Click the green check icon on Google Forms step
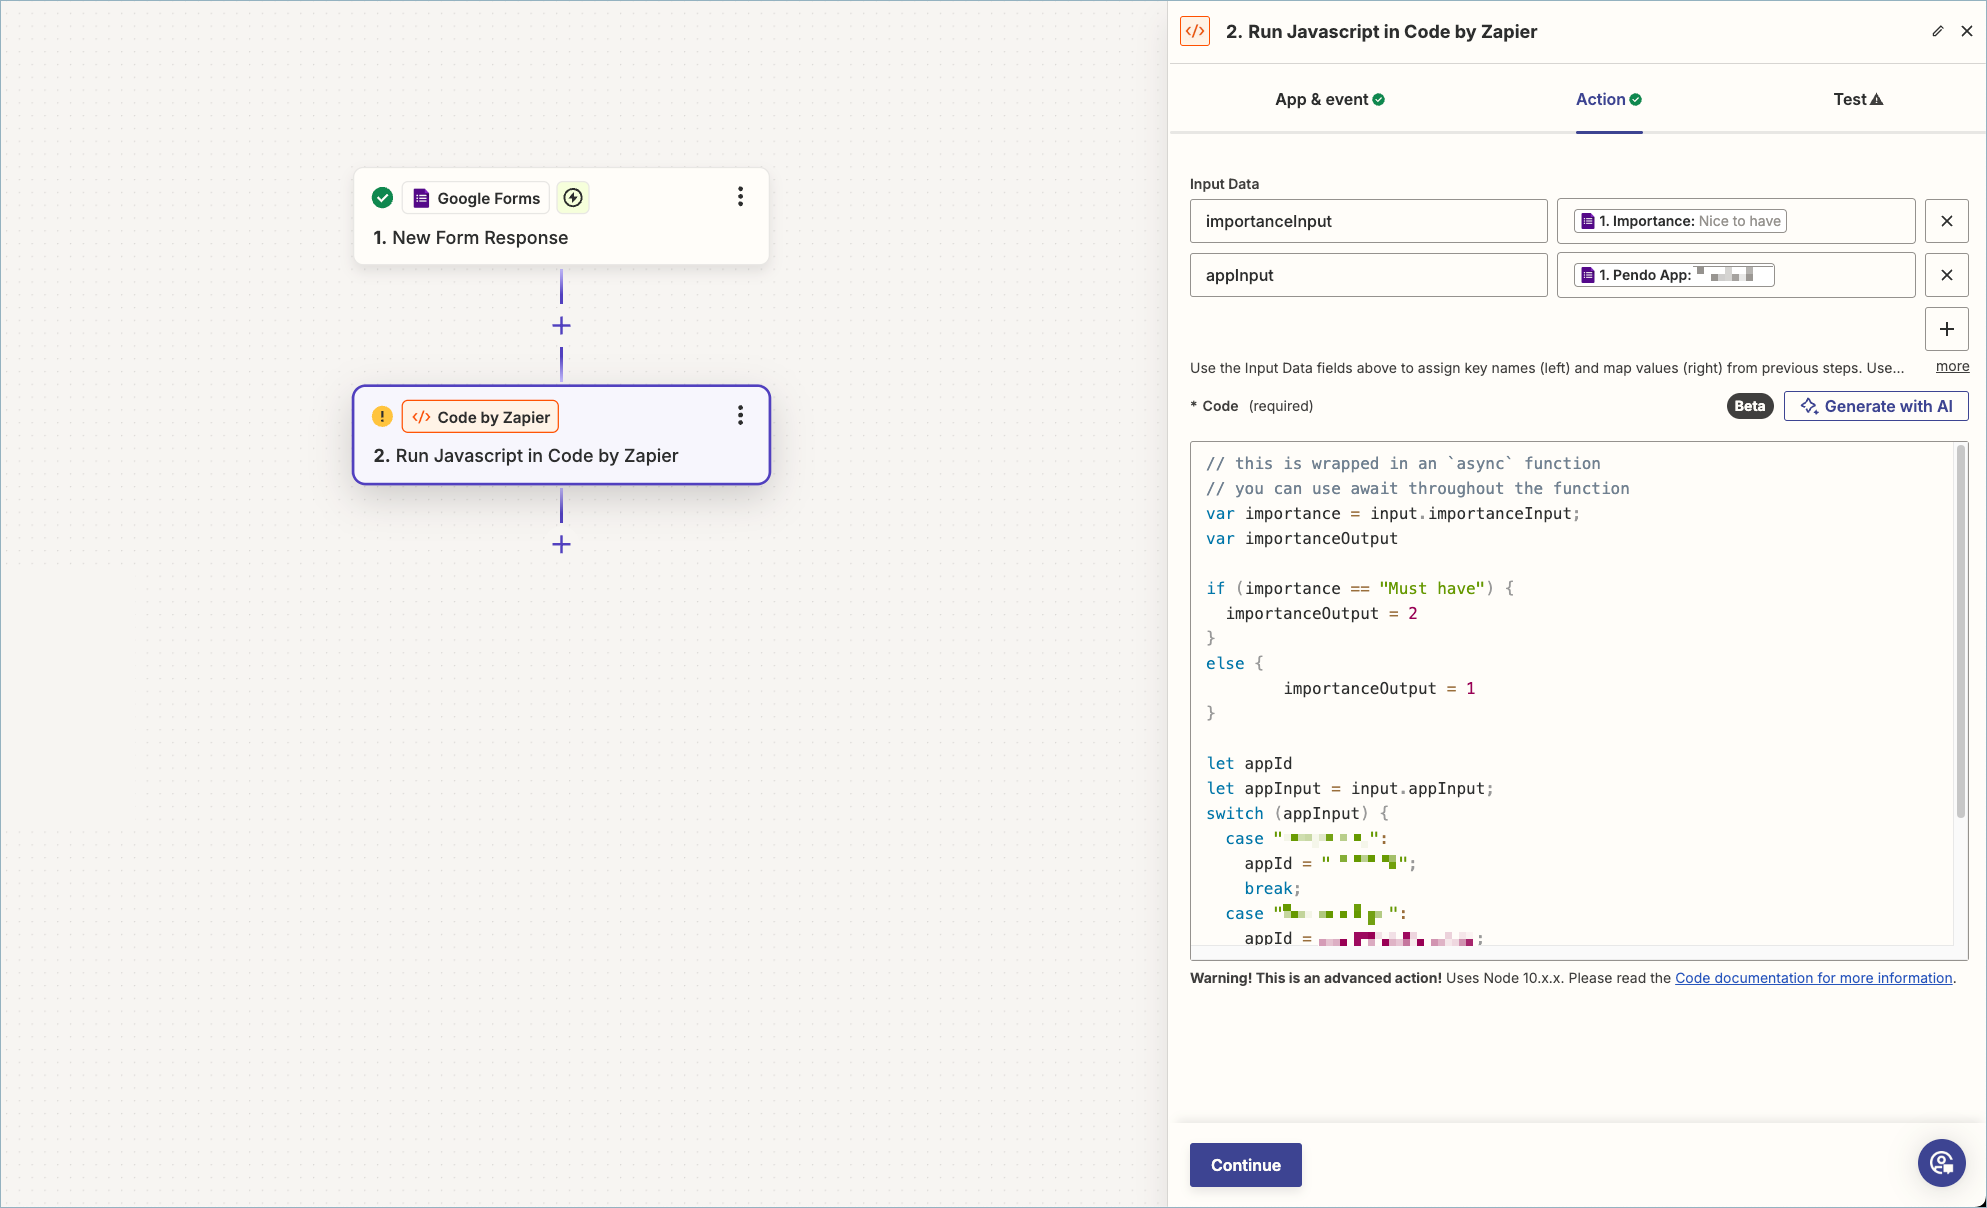This screenshot has width=1987, height=1208. [x=382, y=198]
